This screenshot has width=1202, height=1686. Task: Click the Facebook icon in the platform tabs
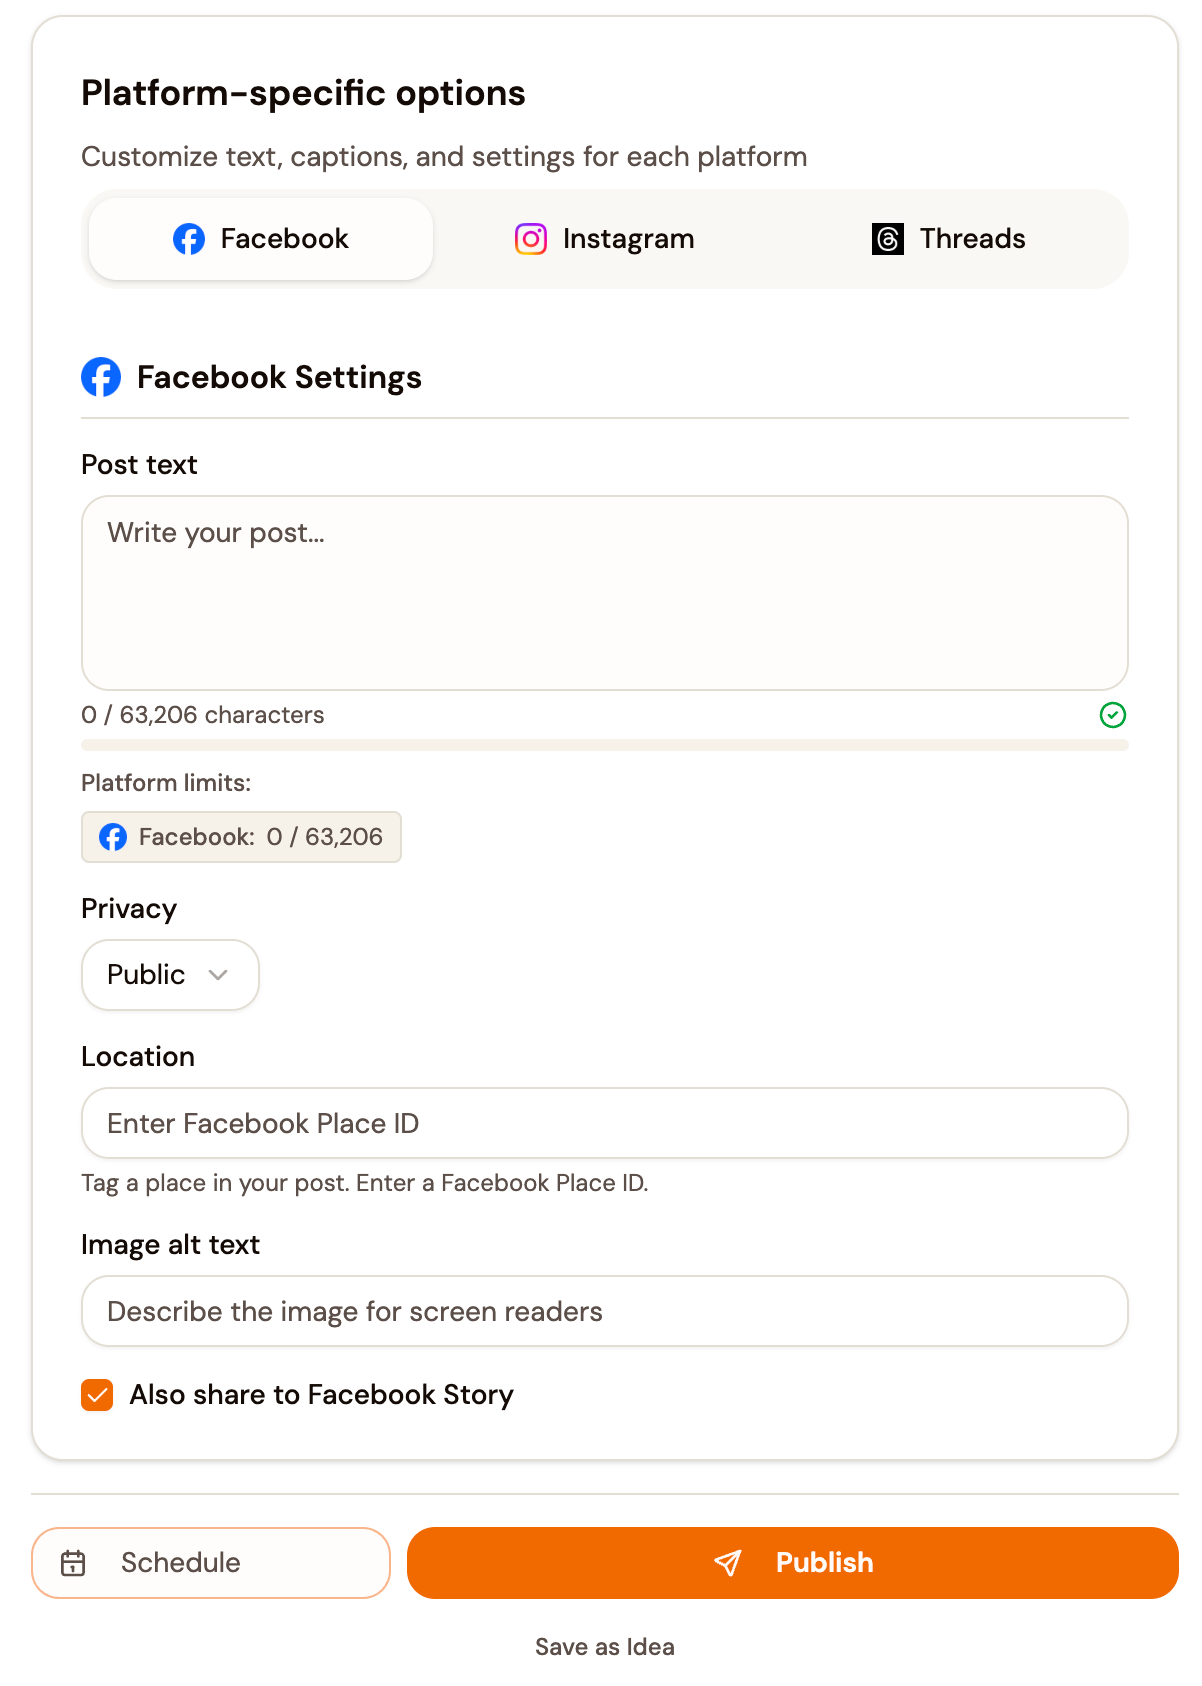[x=190, y=239]
